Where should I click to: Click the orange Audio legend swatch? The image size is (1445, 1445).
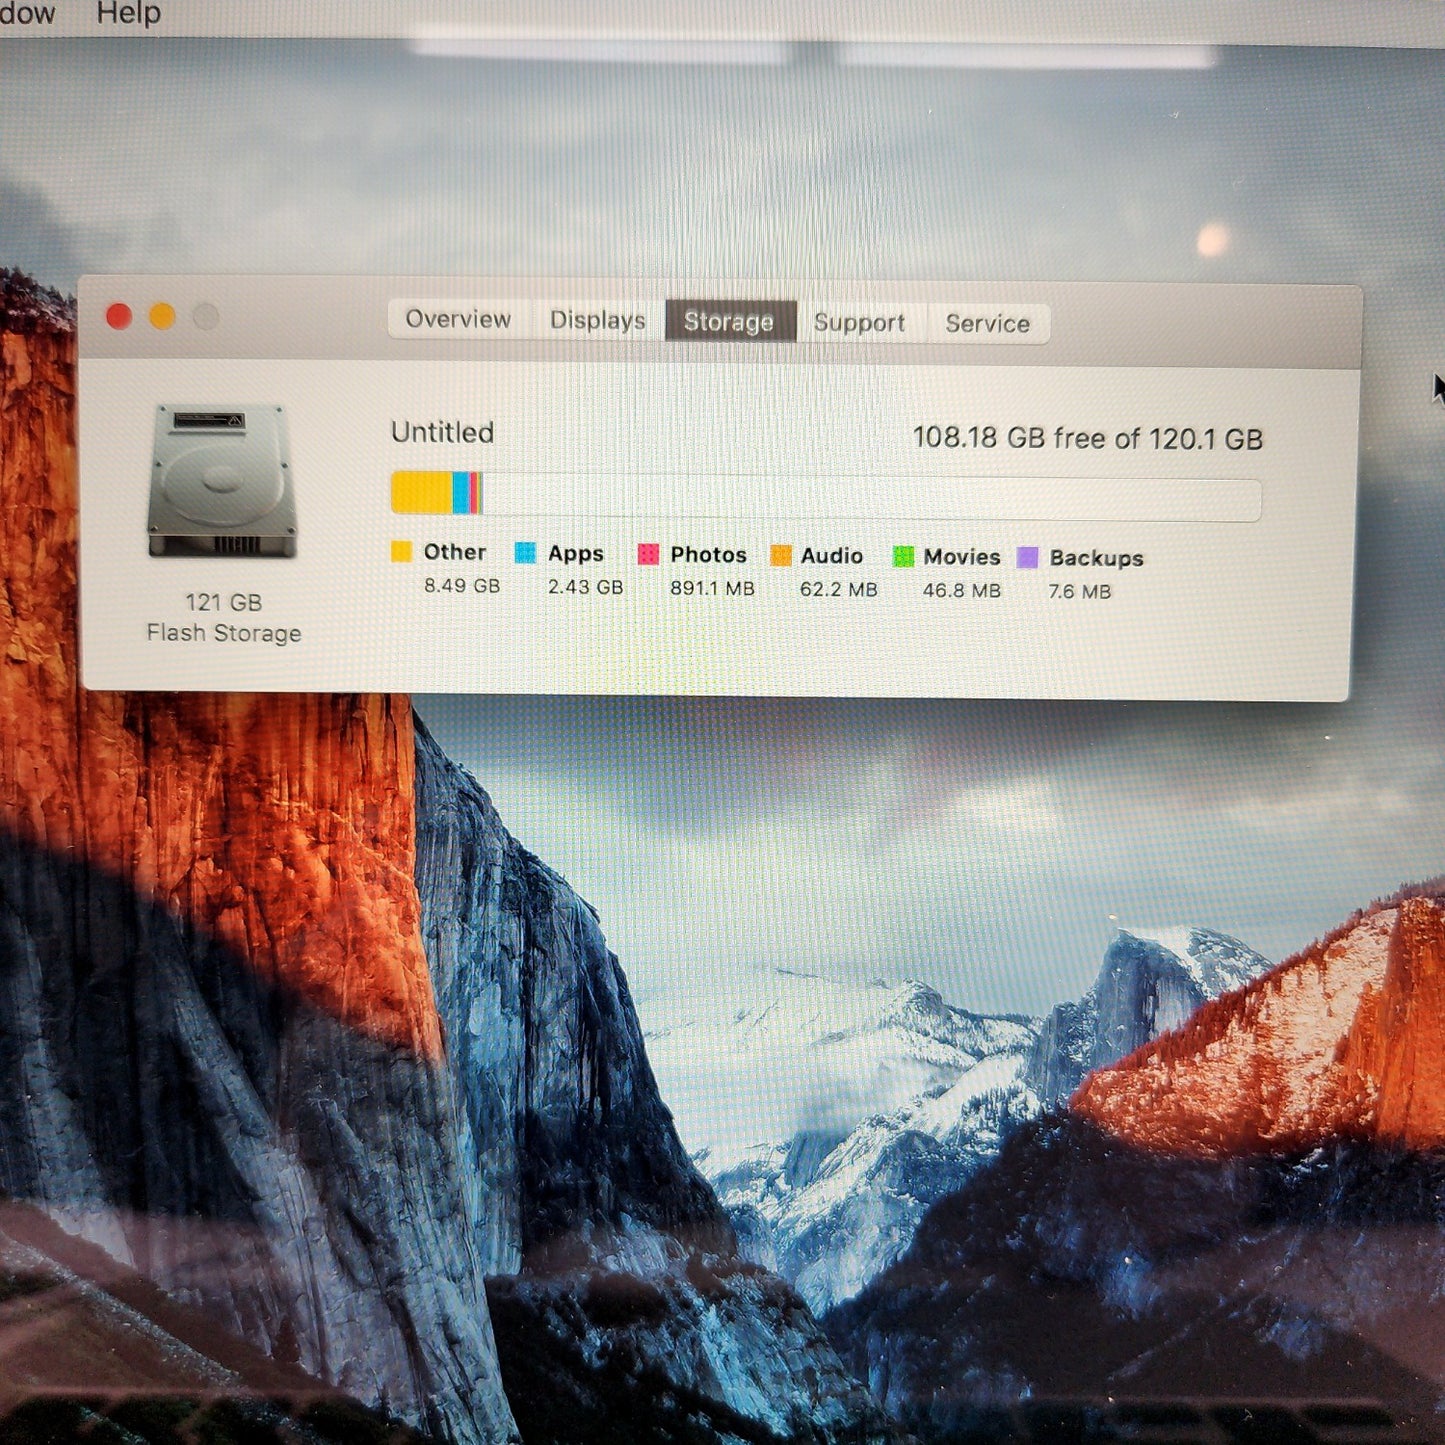click(781, 556)
